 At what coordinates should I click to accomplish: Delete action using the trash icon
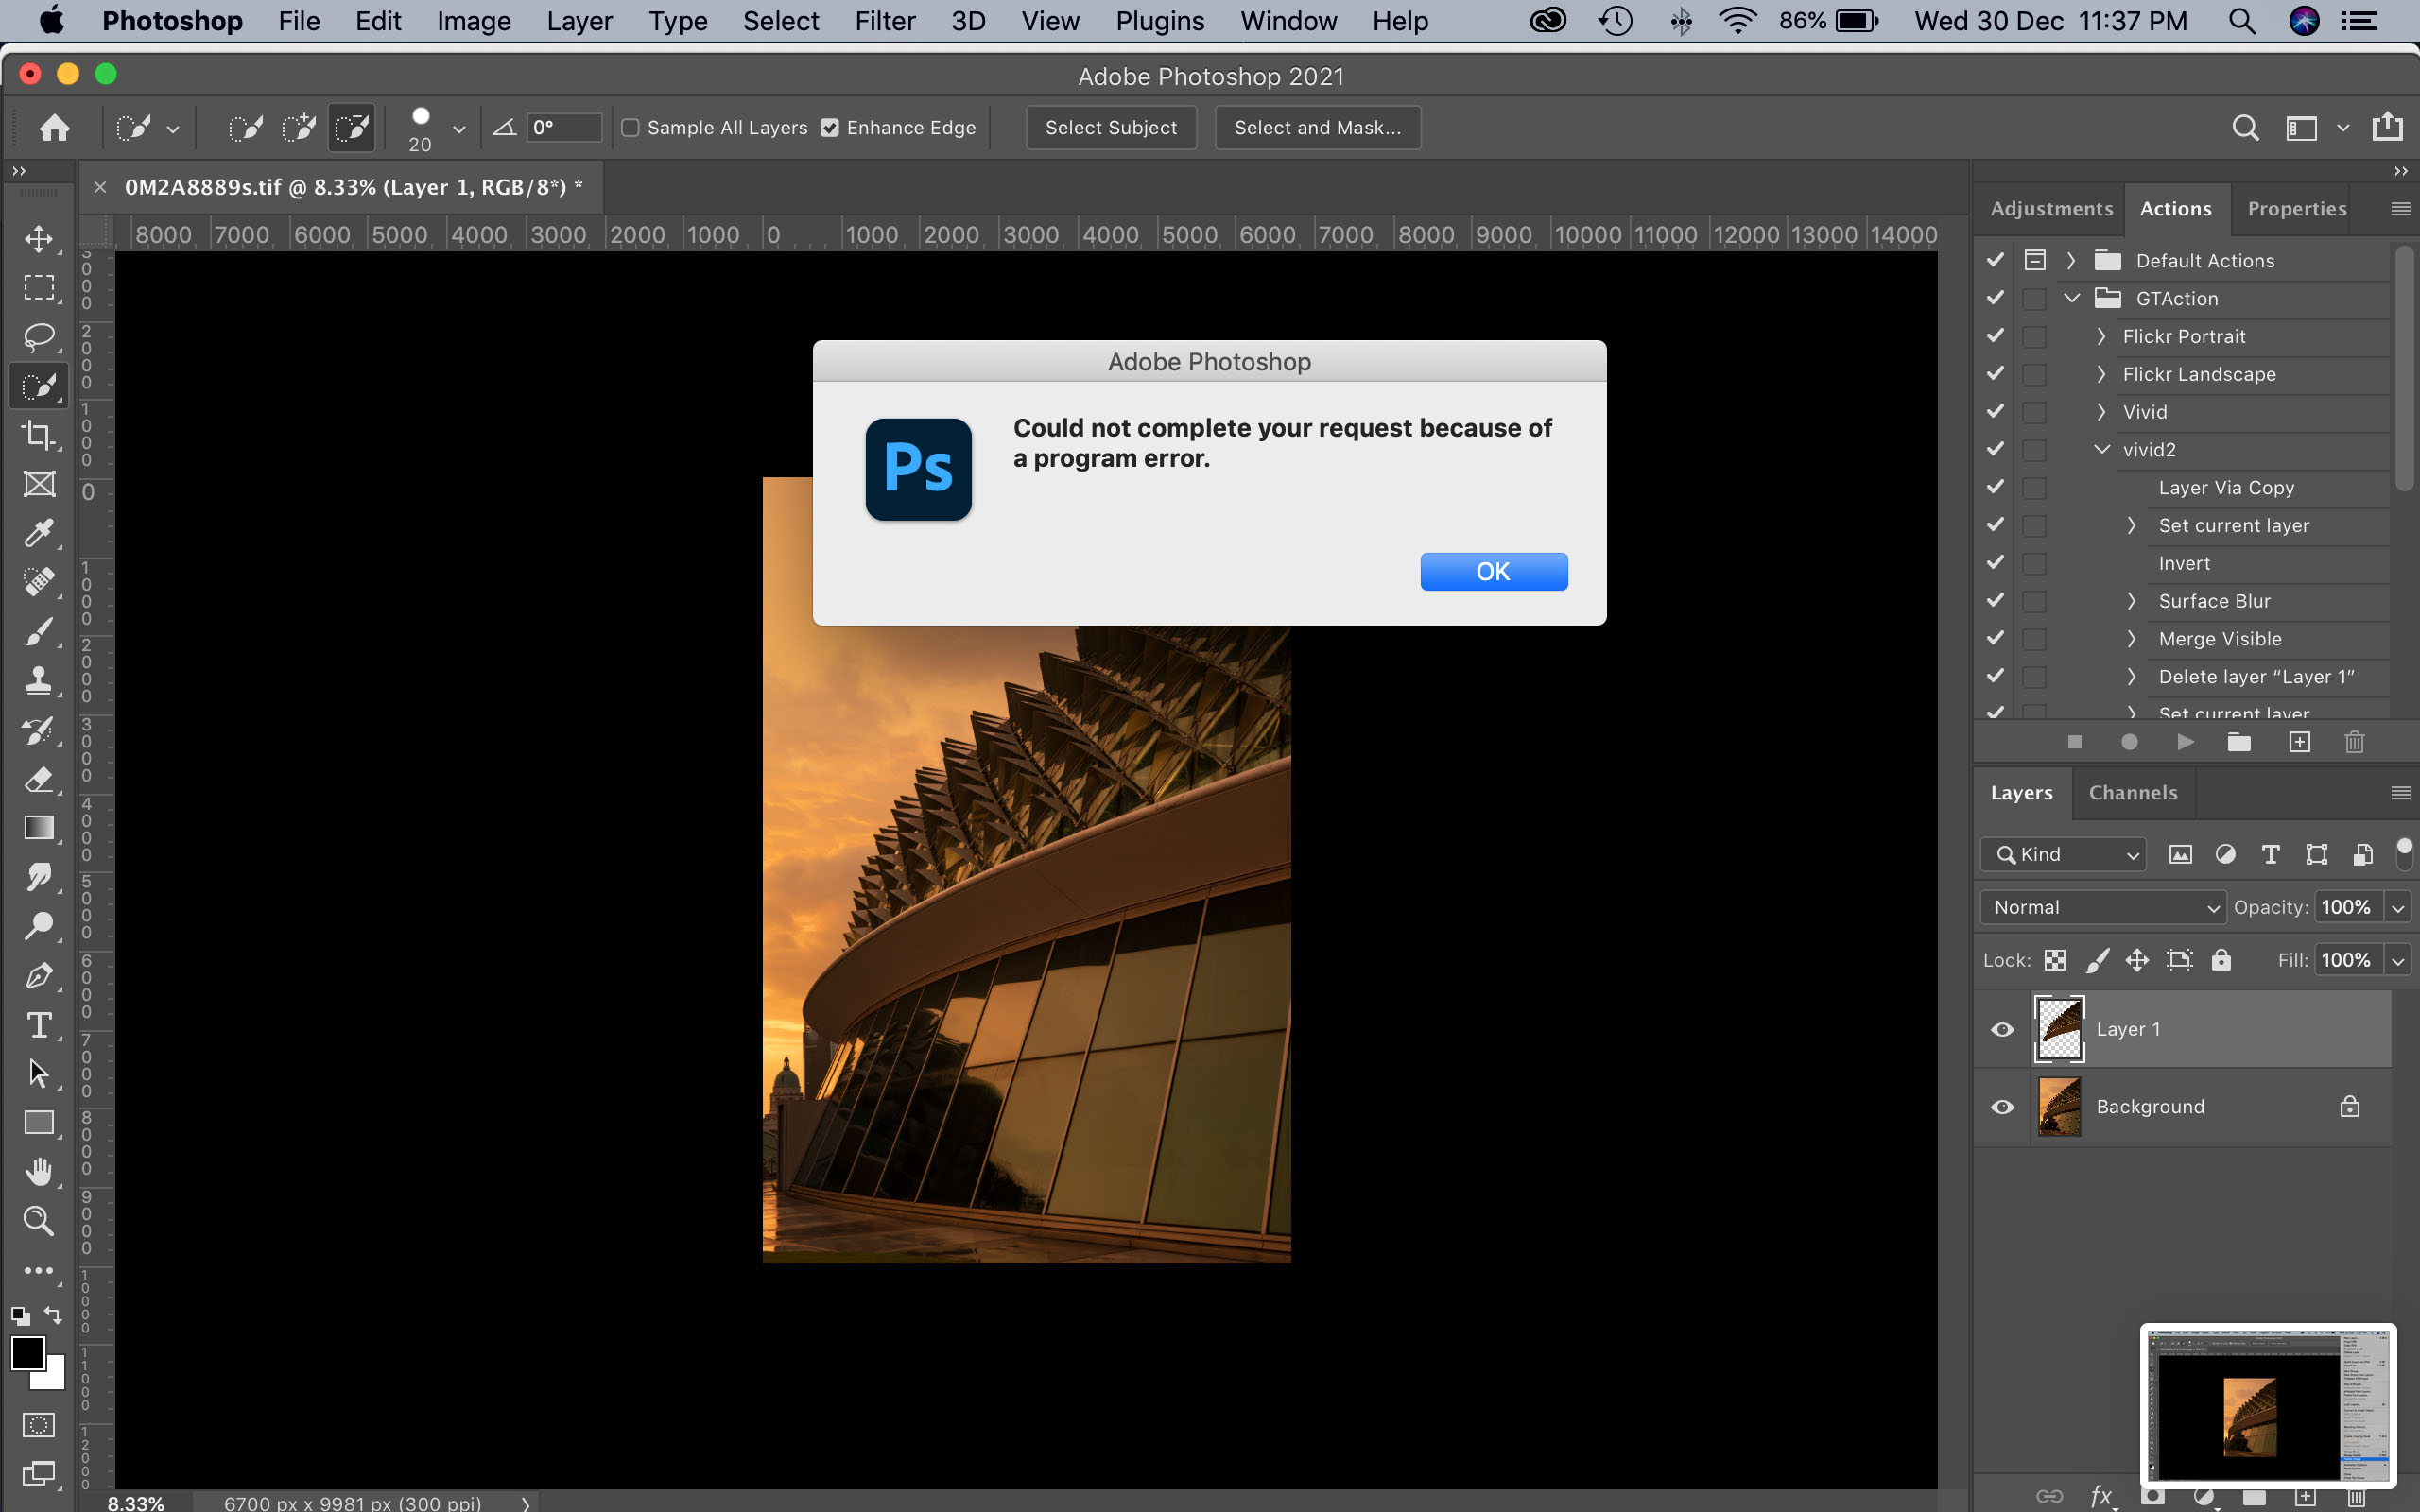click(x=2355, y=741)
